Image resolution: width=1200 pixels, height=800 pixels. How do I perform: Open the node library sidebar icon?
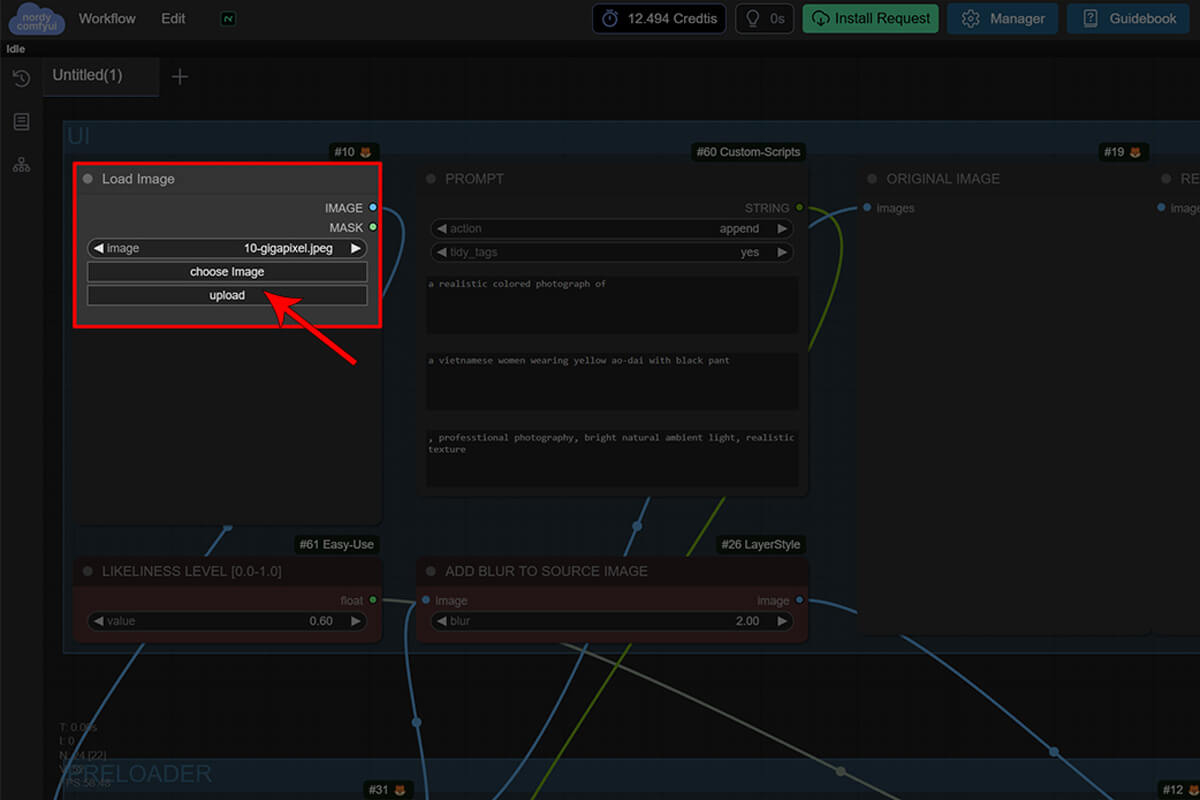[21, 122]
